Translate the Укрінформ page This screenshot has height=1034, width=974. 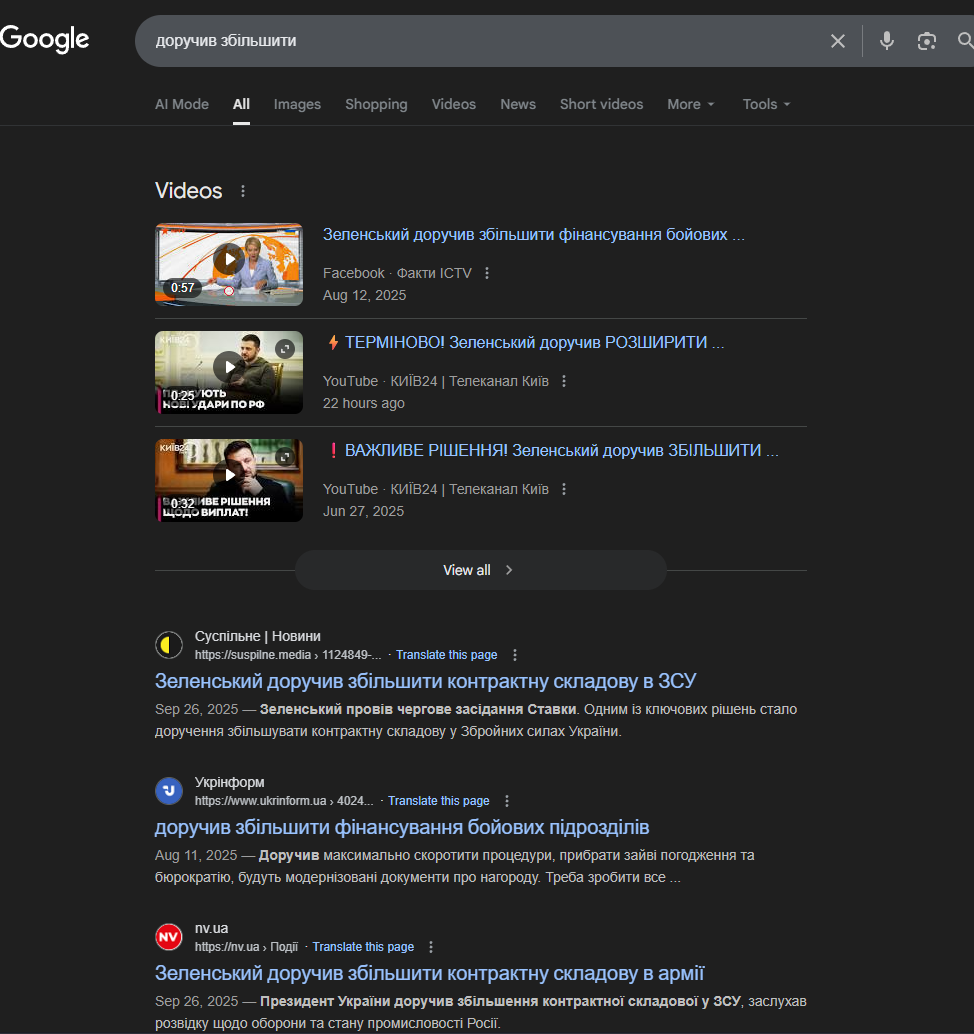(x=438, y=801)
